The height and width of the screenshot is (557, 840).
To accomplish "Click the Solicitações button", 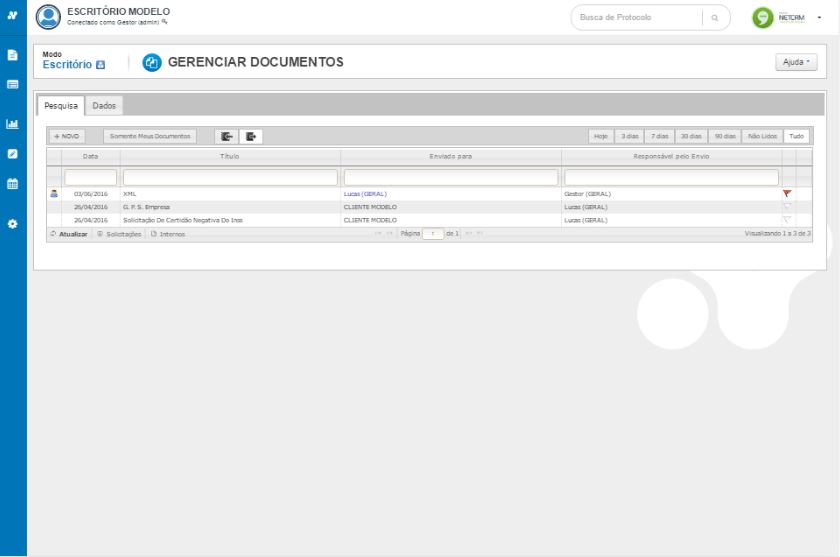I will pyautogui.click(x=119, y=234).
